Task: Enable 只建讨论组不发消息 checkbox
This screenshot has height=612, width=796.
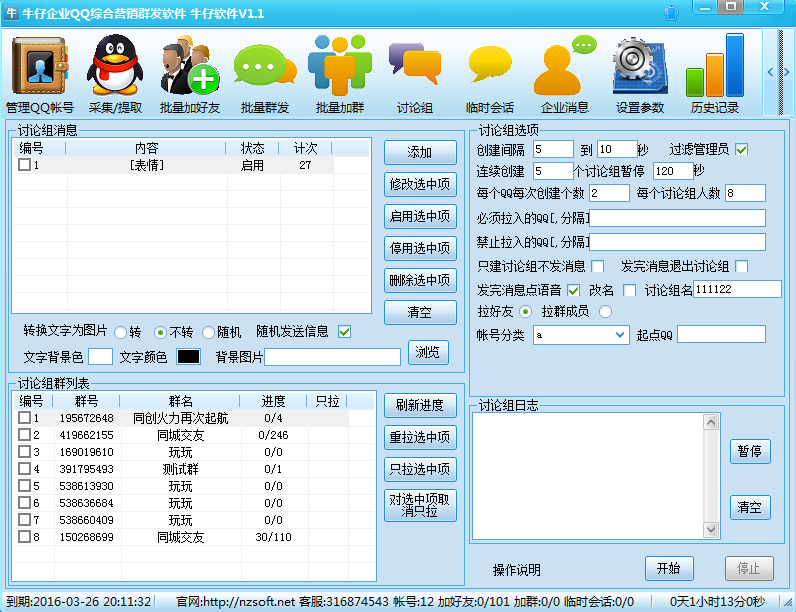Action: 598,266
